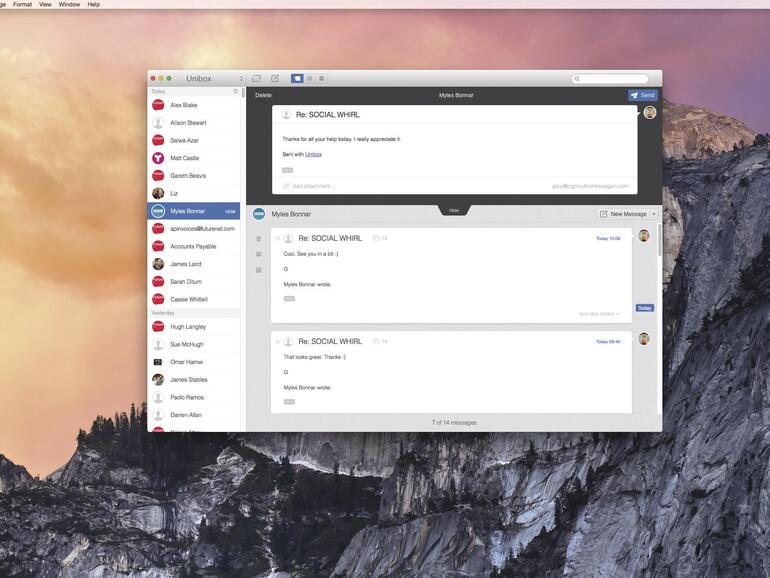Click the Today 09:46 timestamp

tap(608, 342)
